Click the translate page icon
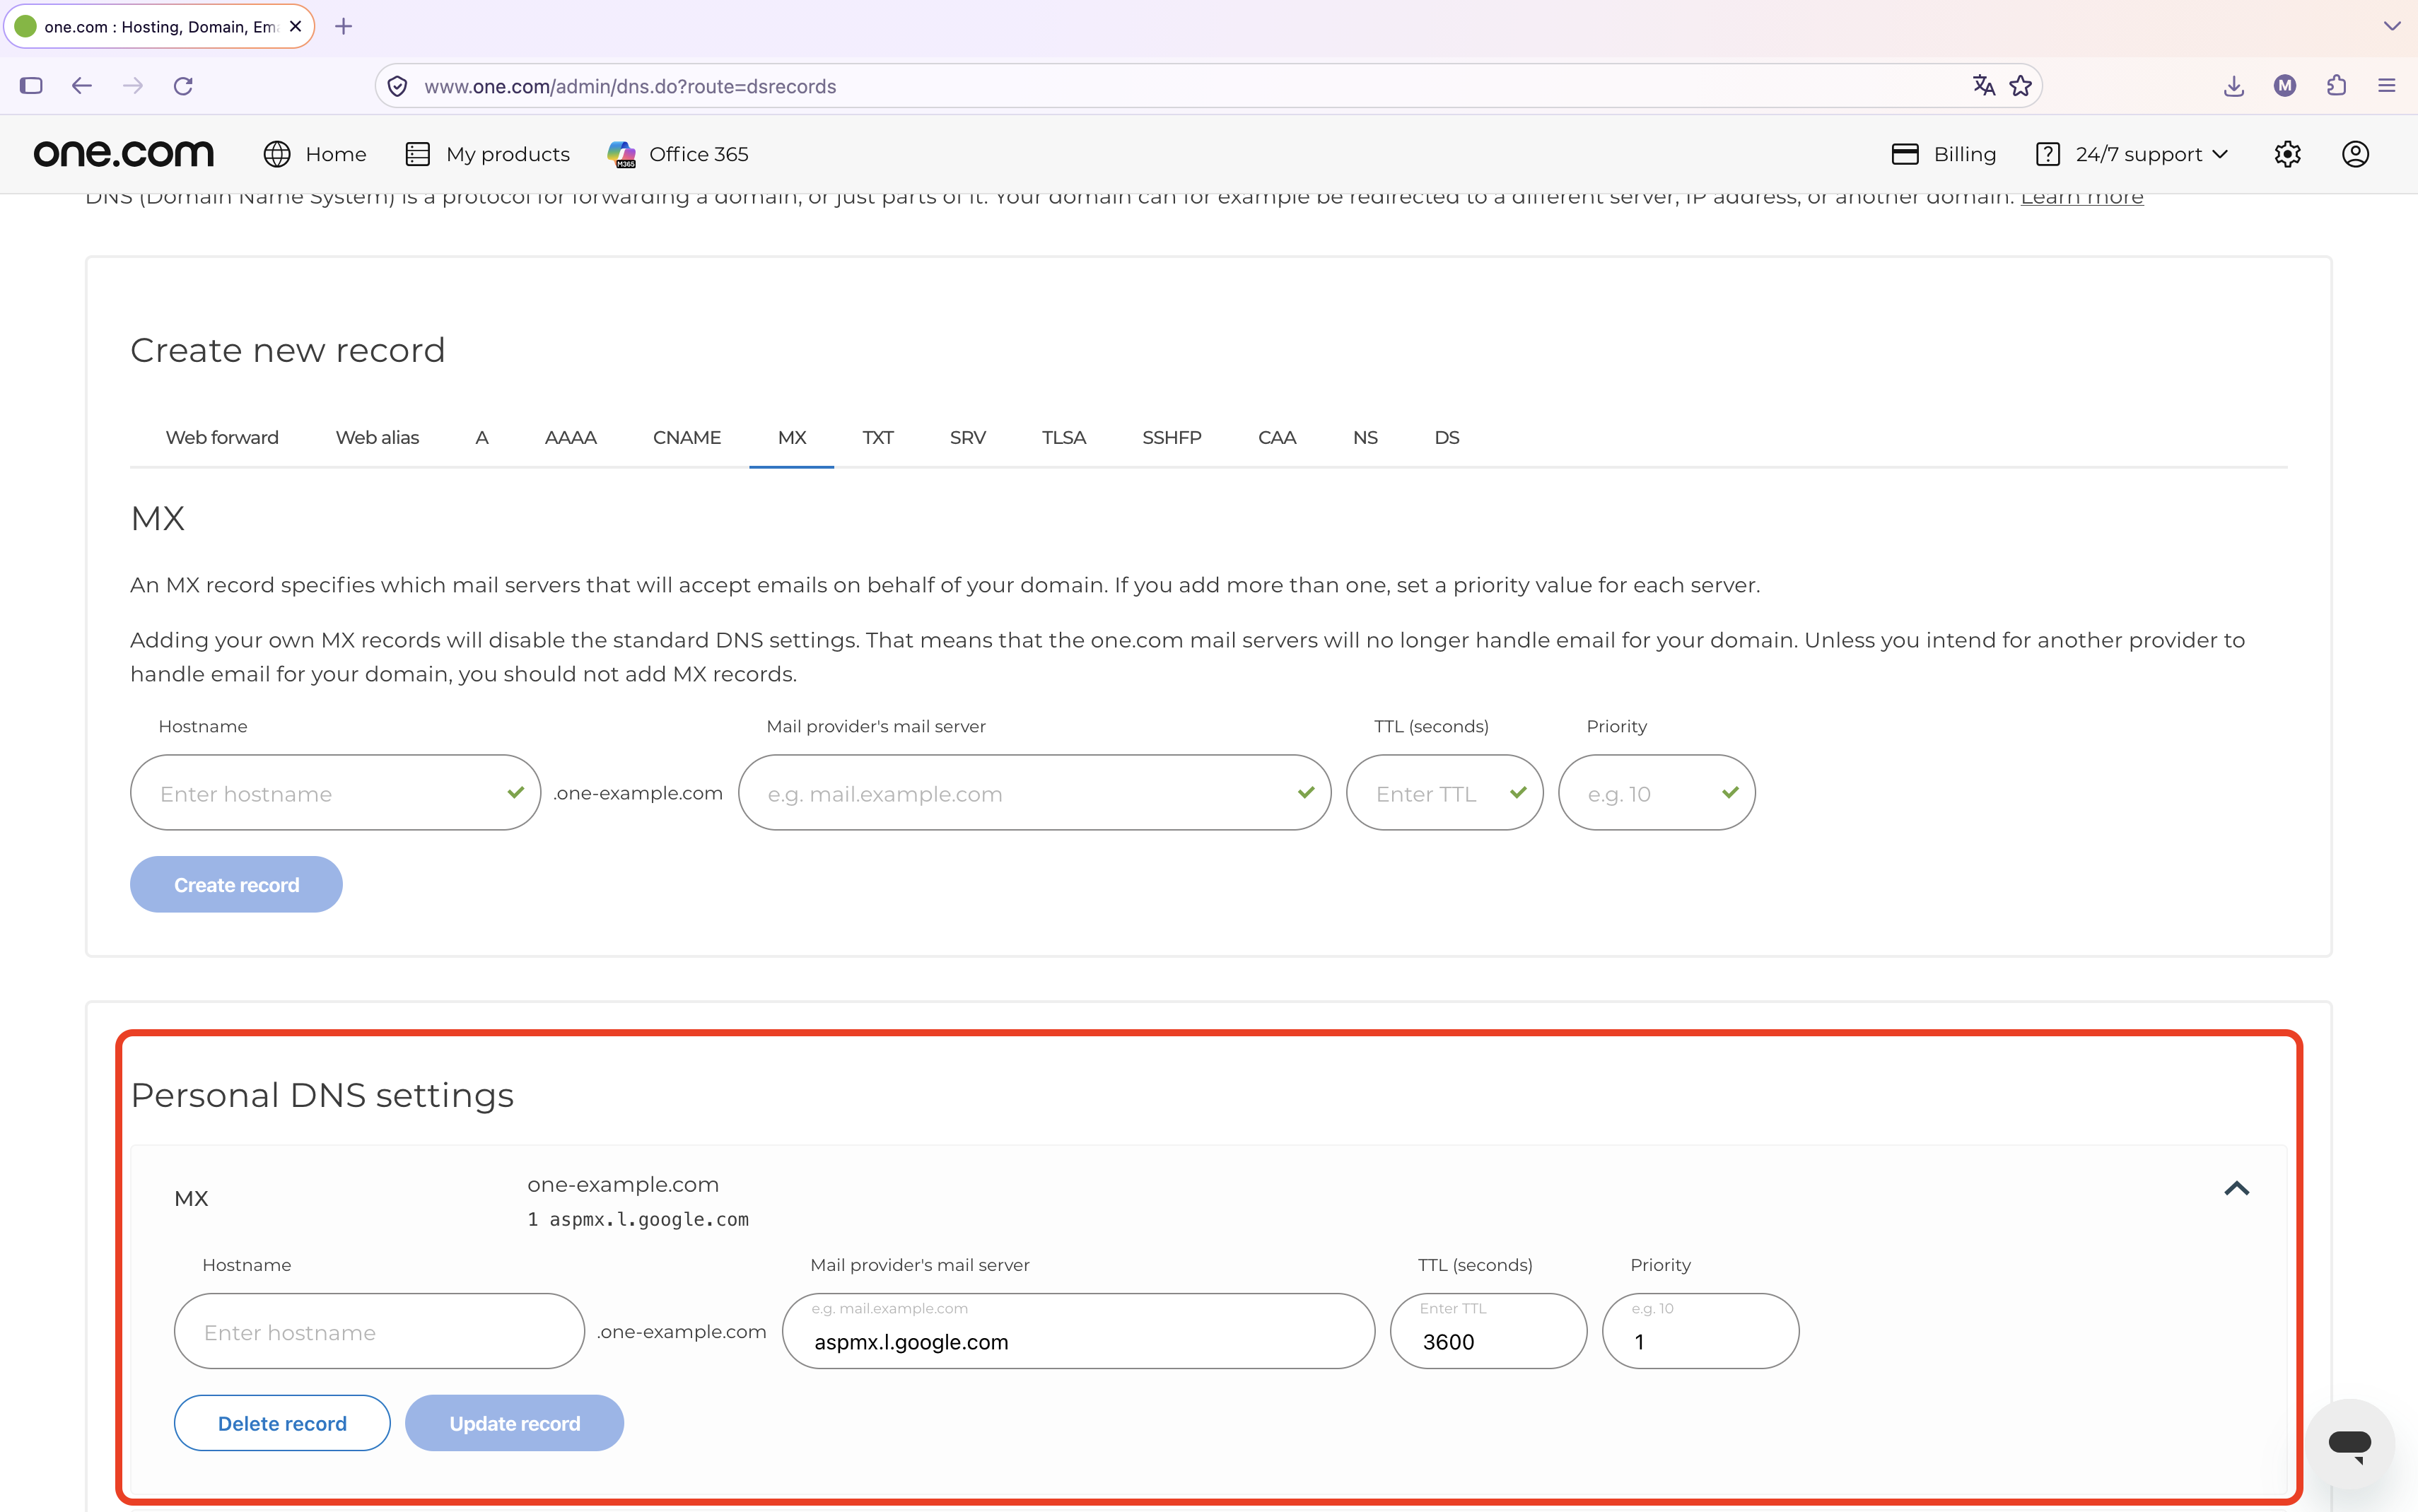 1984,86
